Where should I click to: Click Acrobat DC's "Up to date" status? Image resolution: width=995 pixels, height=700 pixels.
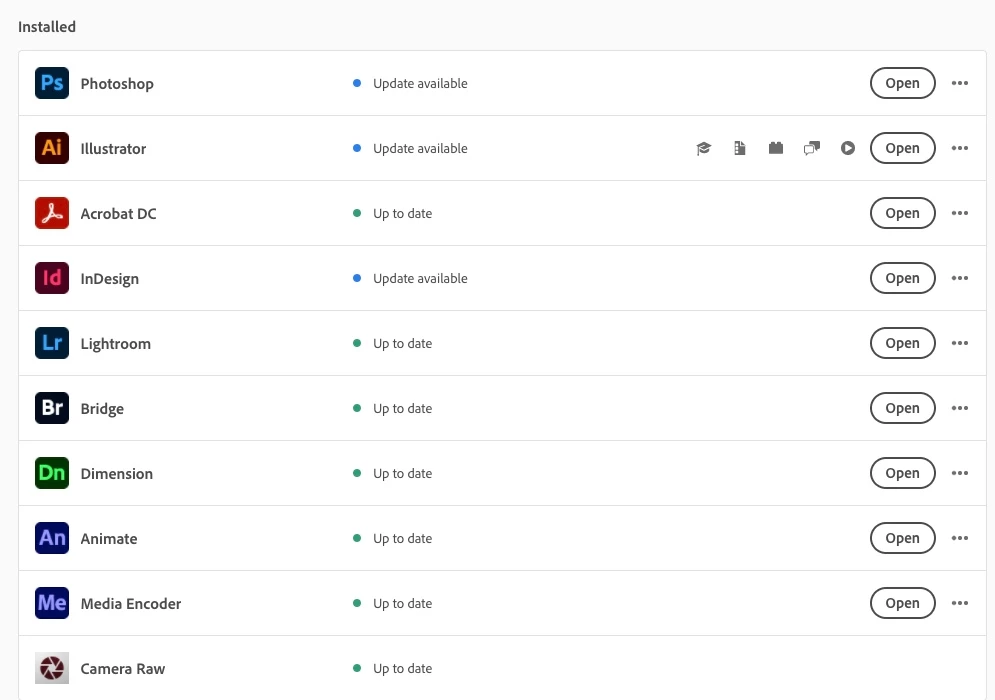tap(402, 213)
